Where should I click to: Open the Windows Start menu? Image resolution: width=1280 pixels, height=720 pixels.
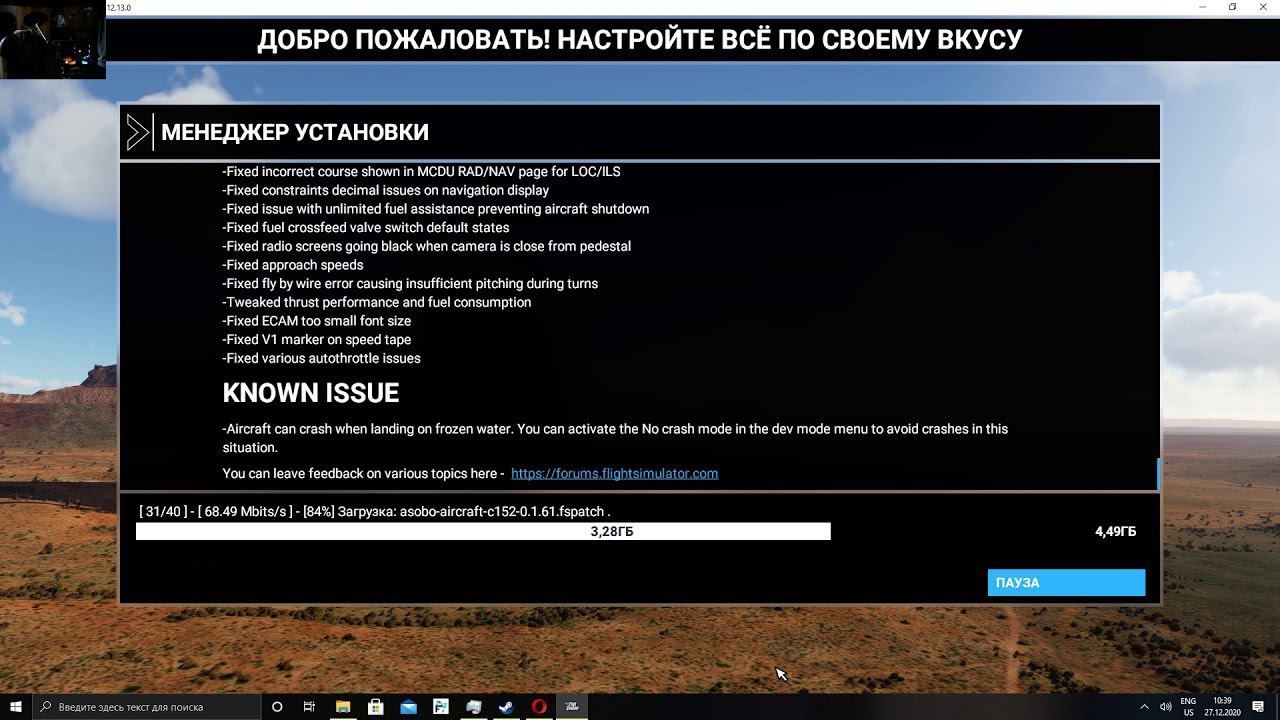[x=16, y=707]
